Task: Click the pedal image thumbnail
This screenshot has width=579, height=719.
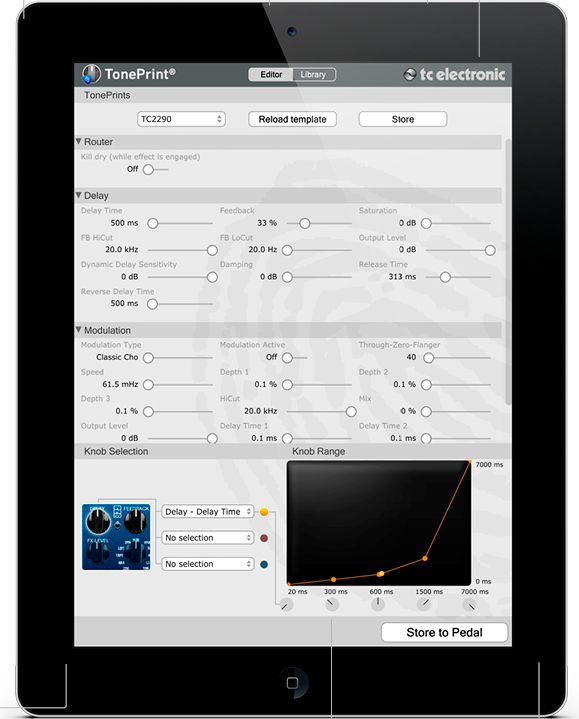Action: click(x=116, y=537)
